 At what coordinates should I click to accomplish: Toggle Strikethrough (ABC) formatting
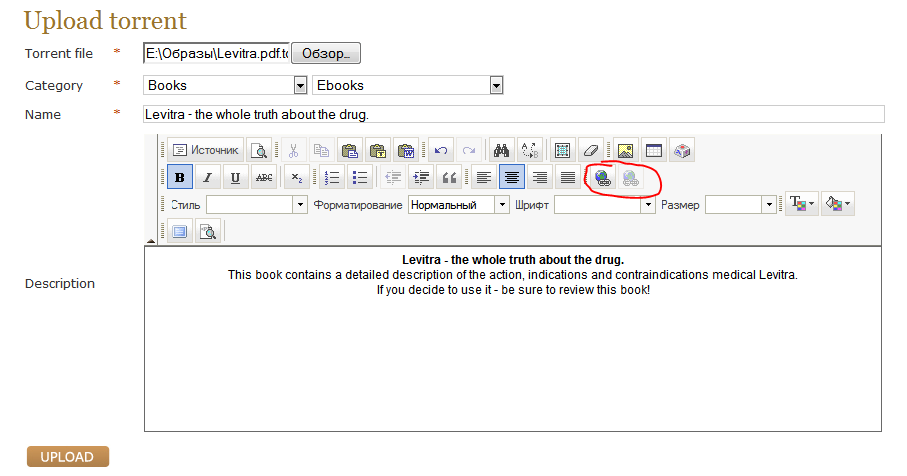point(264,177)
